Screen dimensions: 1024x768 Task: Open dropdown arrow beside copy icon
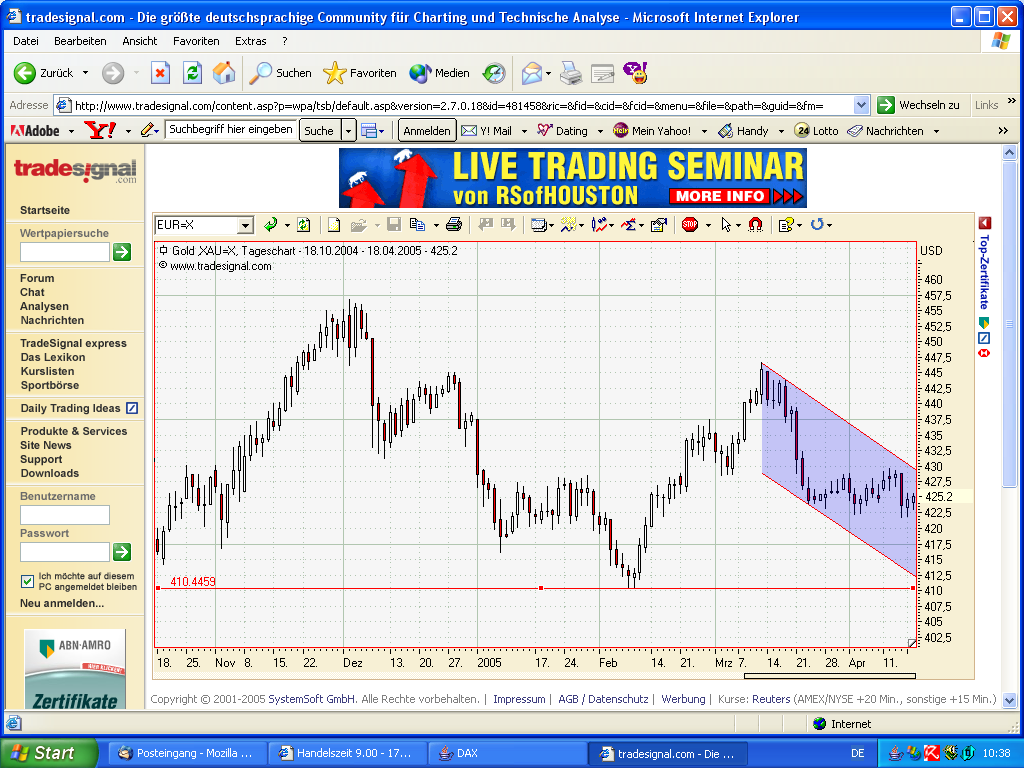point(436,225)
